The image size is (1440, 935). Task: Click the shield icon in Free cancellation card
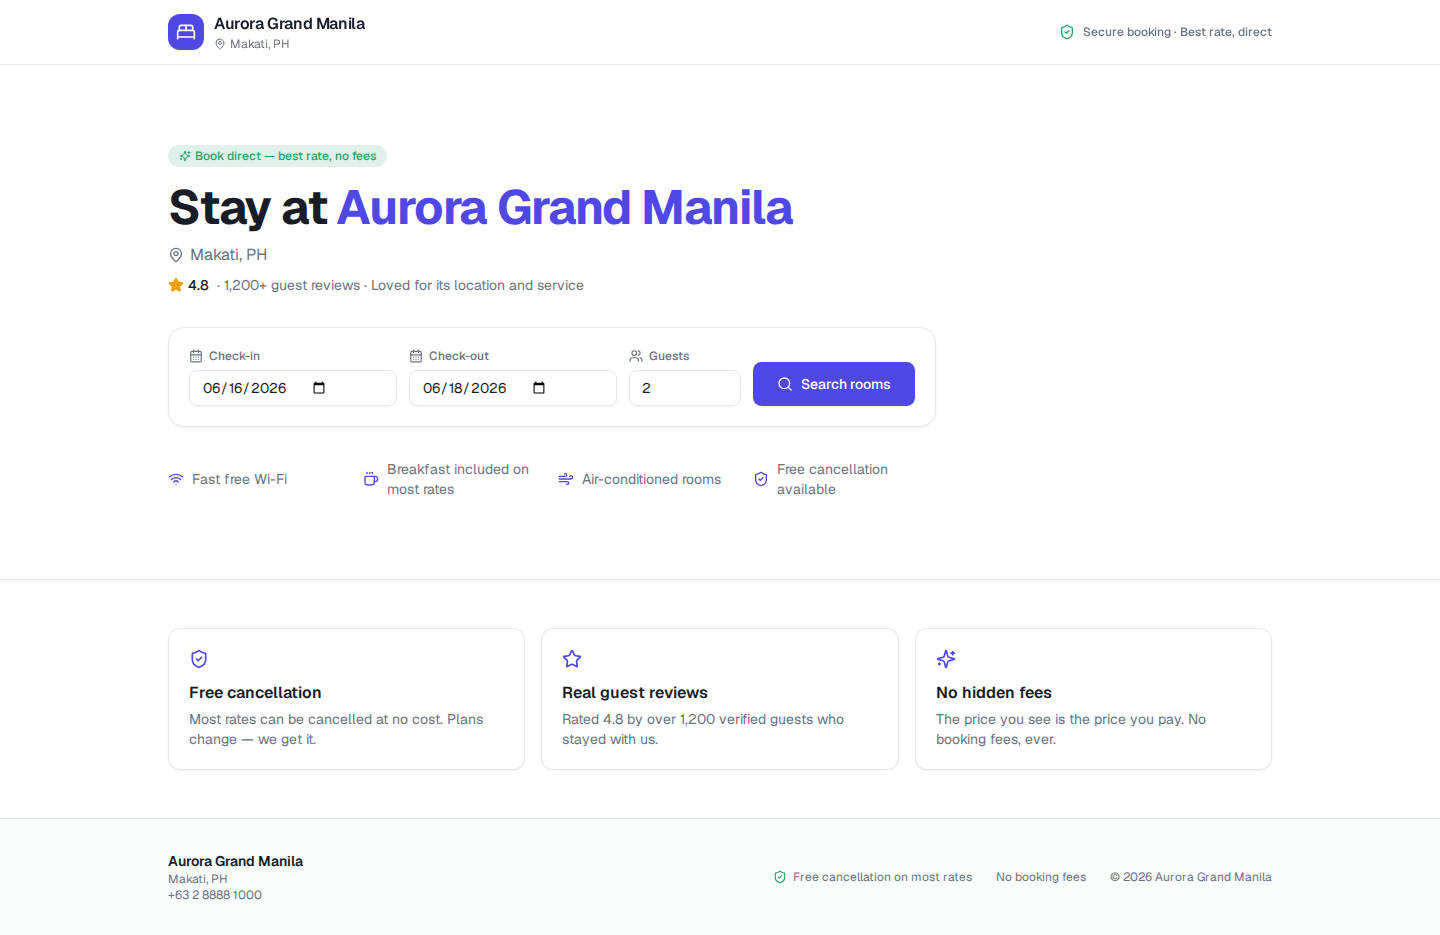tap(199, 659)
